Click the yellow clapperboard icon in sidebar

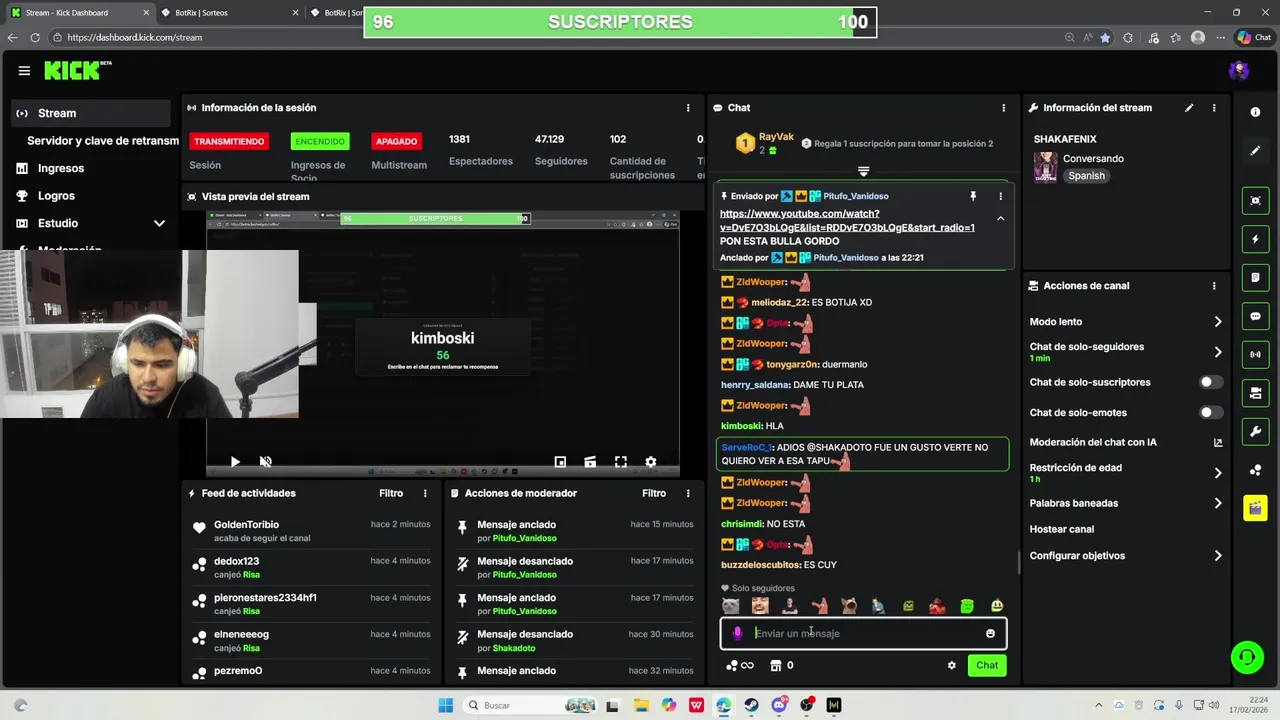tap(1255, 508)
